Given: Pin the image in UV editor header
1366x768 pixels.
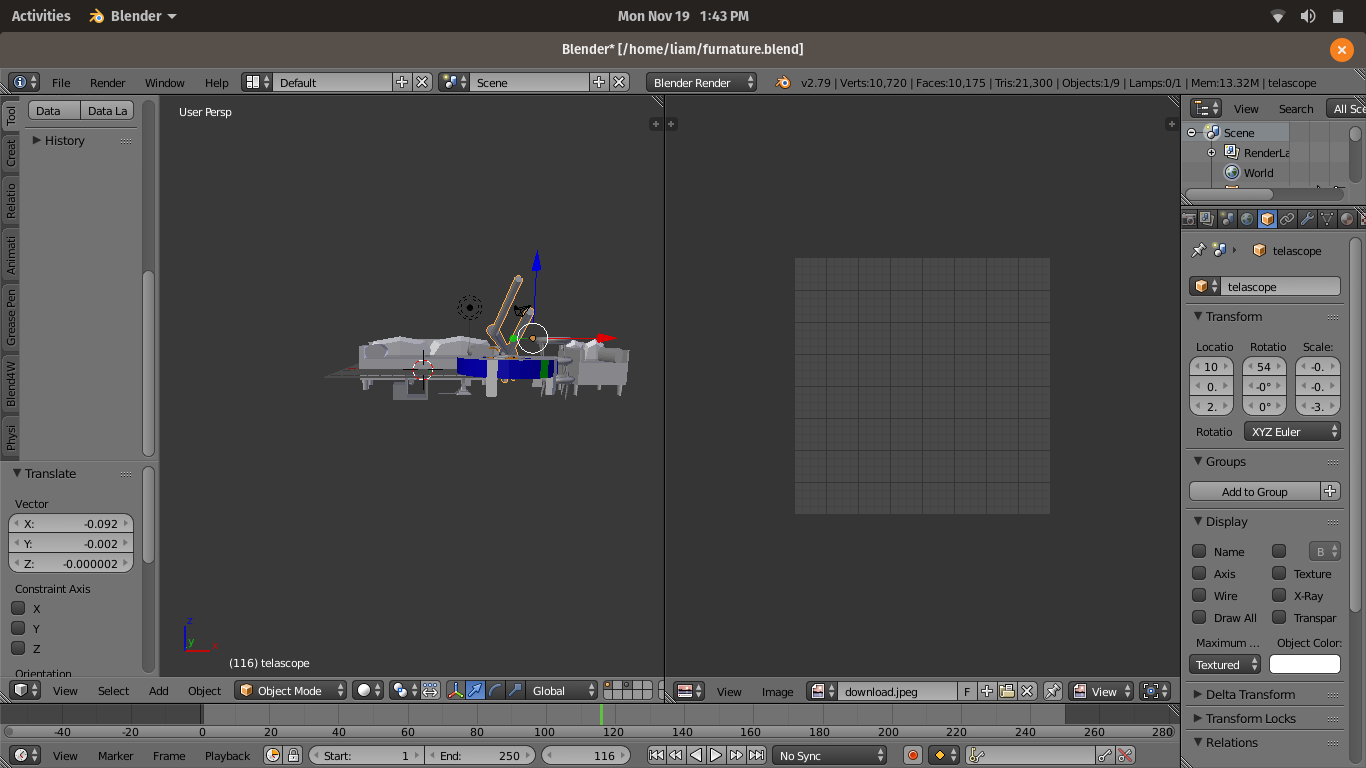Looking at the screenshot, I should tap(1052, 691).
